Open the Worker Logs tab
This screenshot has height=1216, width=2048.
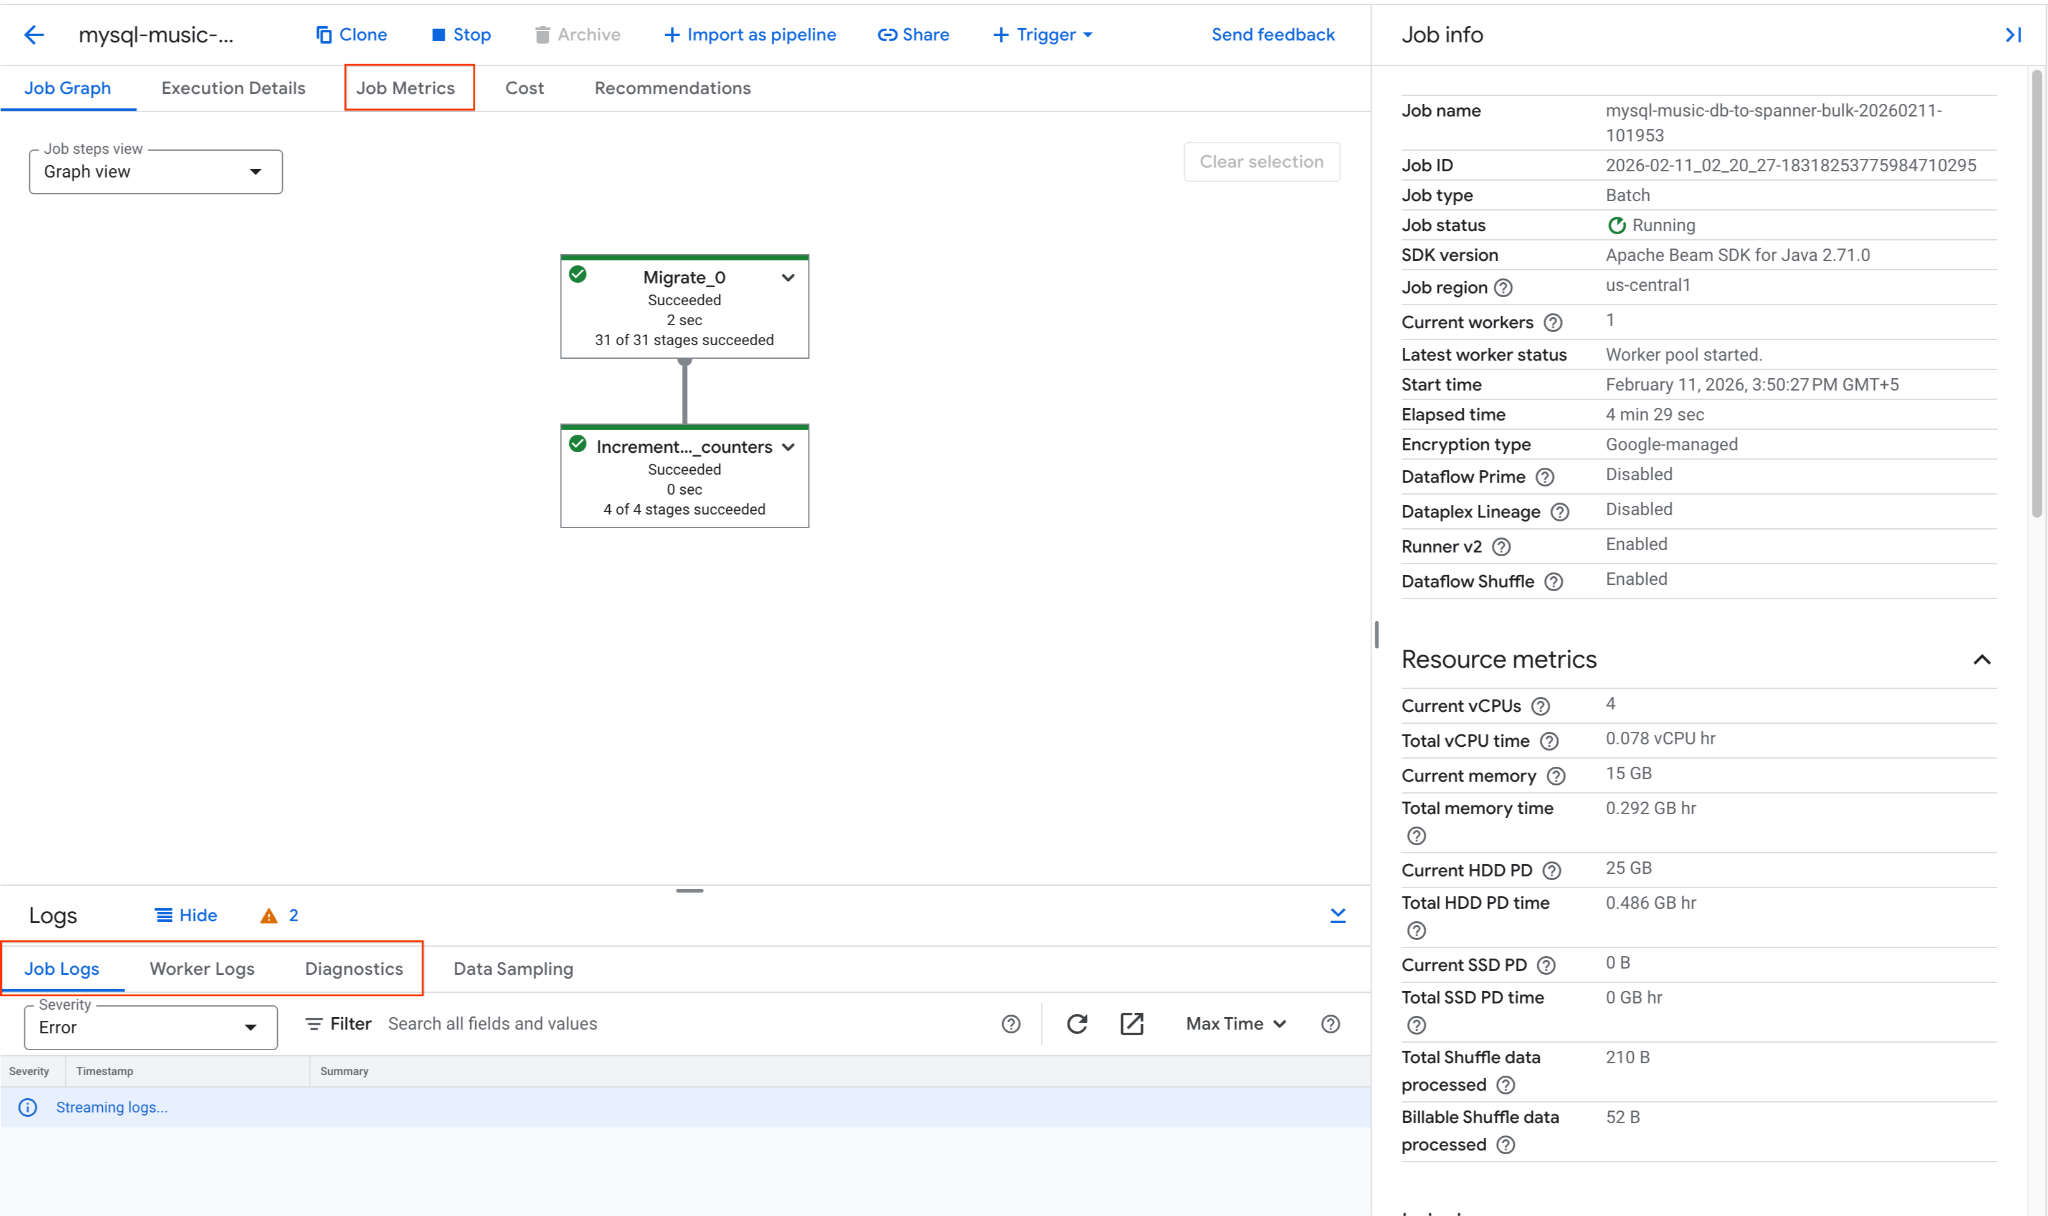(202, 969)
